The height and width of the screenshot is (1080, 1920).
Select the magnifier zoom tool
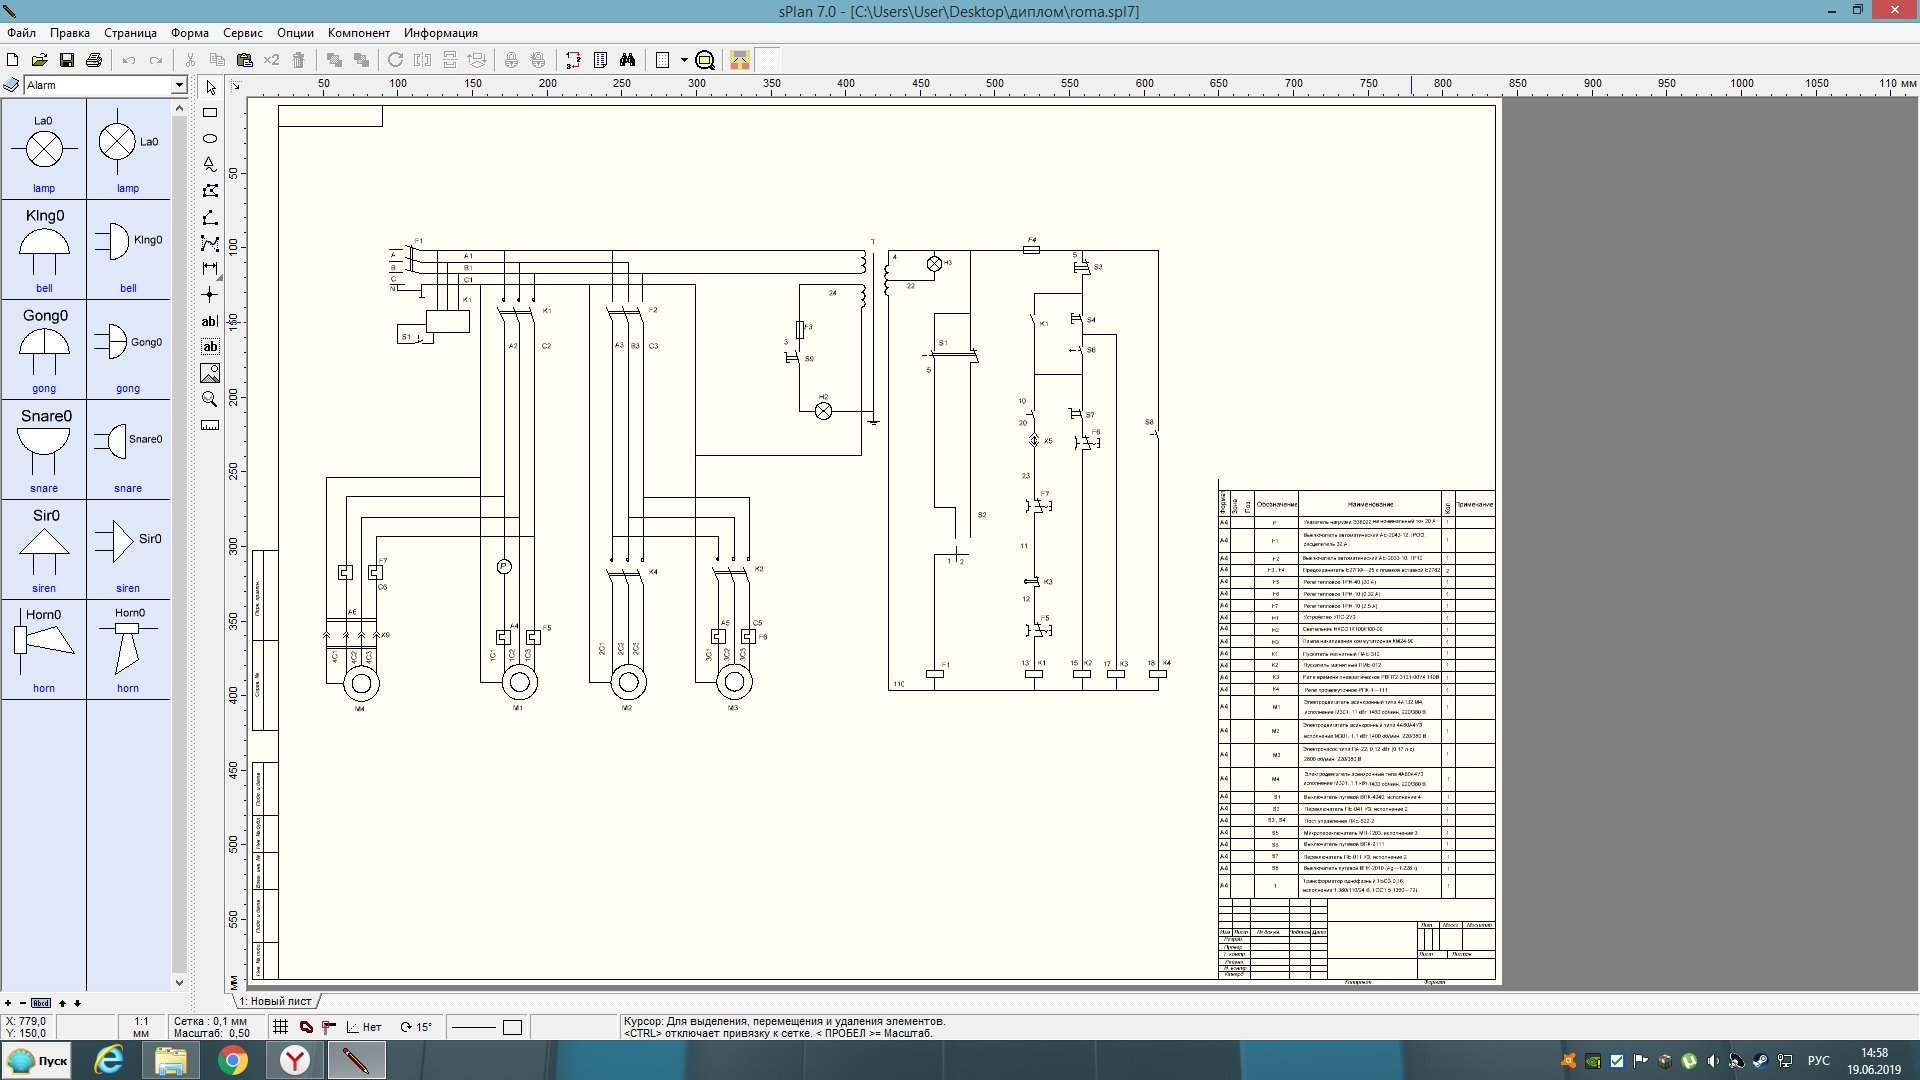point(210,399)
